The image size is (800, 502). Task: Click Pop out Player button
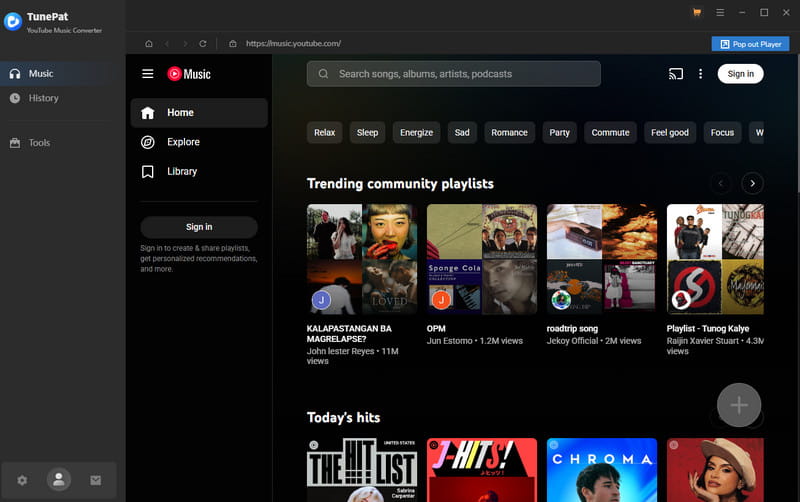pos(750,44)
